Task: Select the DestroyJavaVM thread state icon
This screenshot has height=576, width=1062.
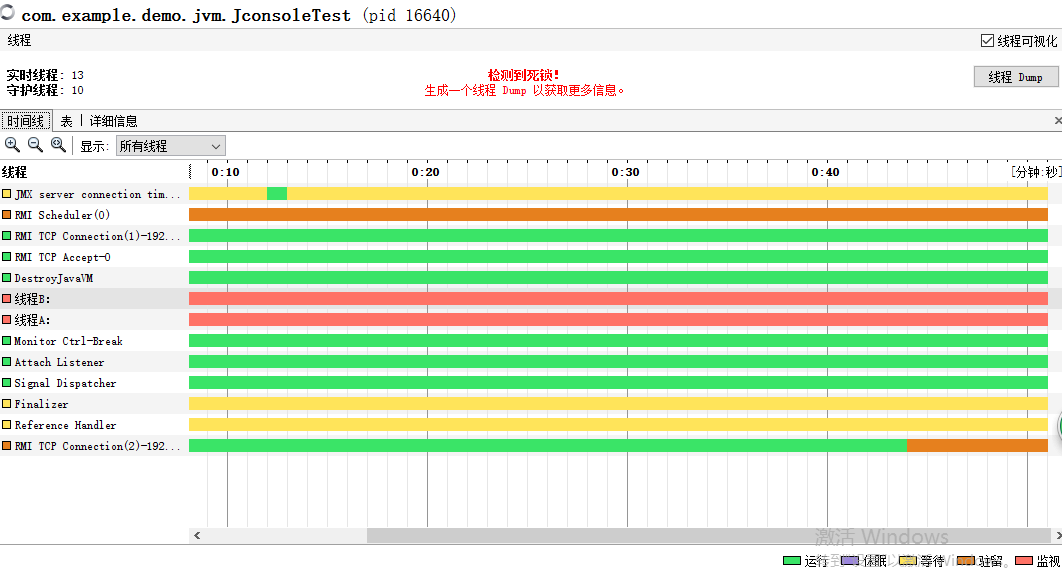Action: pos(6,278)
